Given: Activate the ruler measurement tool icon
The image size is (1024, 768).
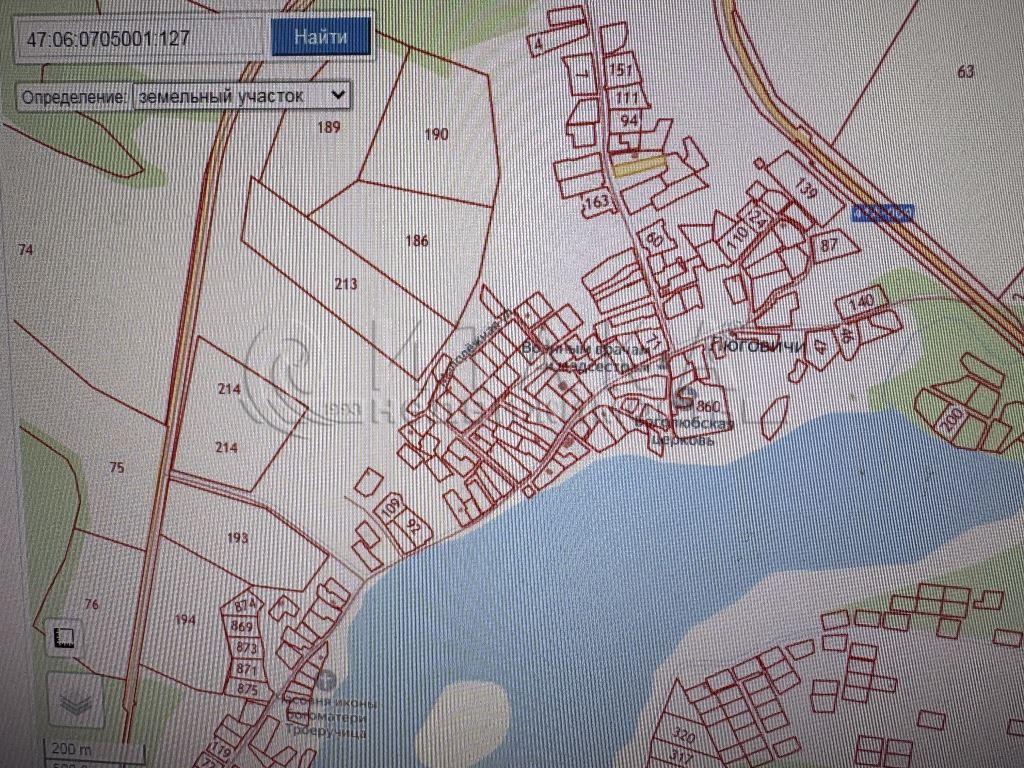Looking at the screenshot, I should coord(65,636).
